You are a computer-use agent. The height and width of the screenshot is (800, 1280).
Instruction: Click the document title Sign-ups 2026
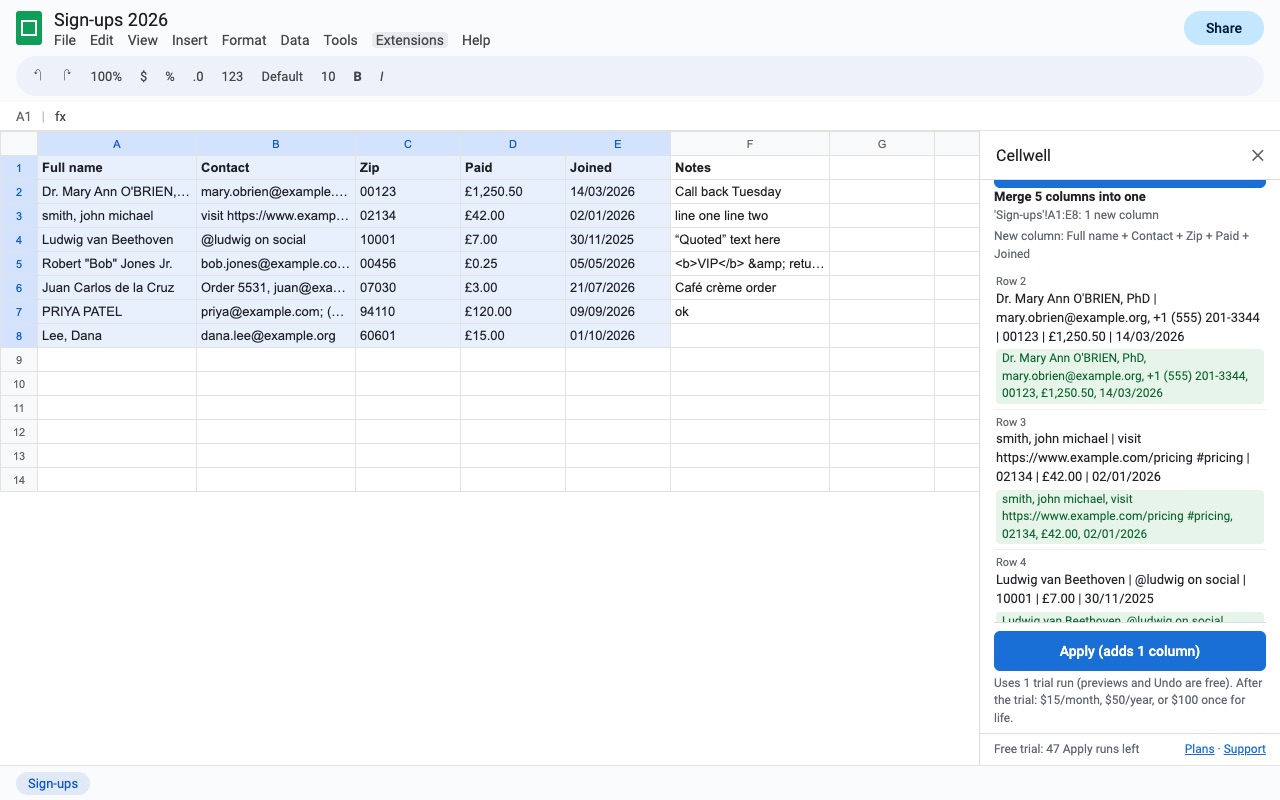click(111, 20)
